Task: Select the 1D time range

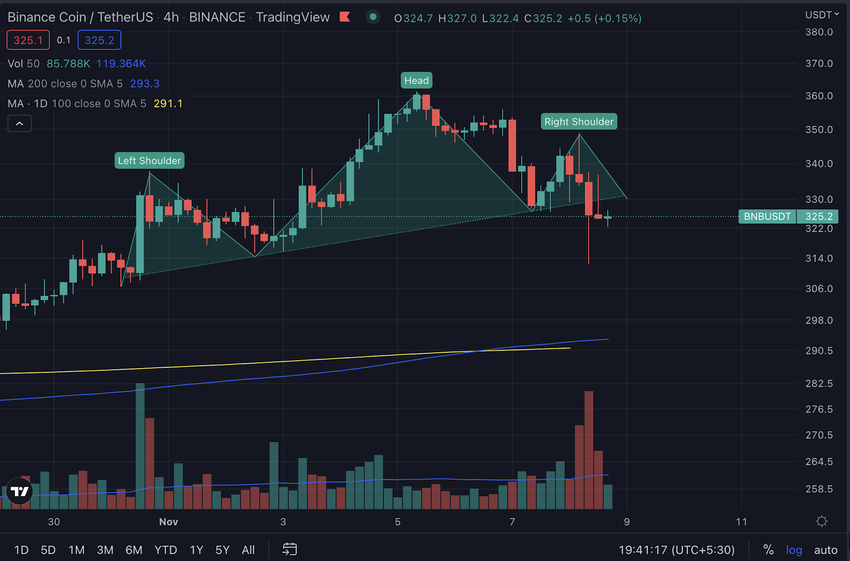Action: (21, 550)
